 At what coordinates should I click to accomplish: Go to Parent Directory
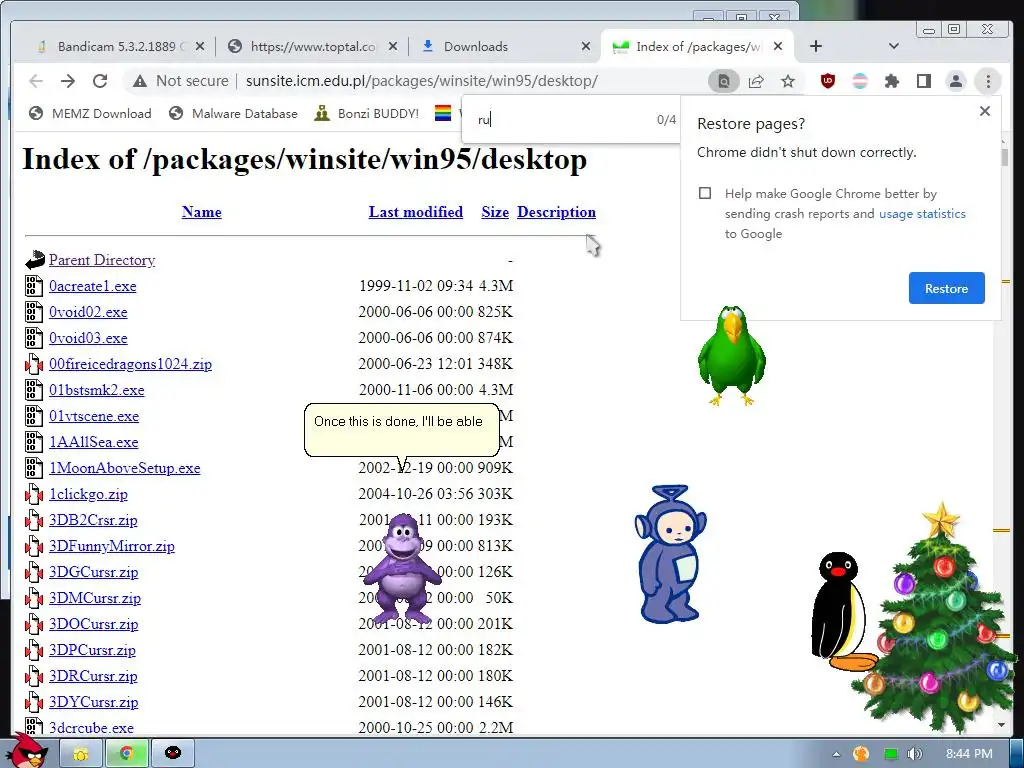pyautogui.click(x=102, y=260)
